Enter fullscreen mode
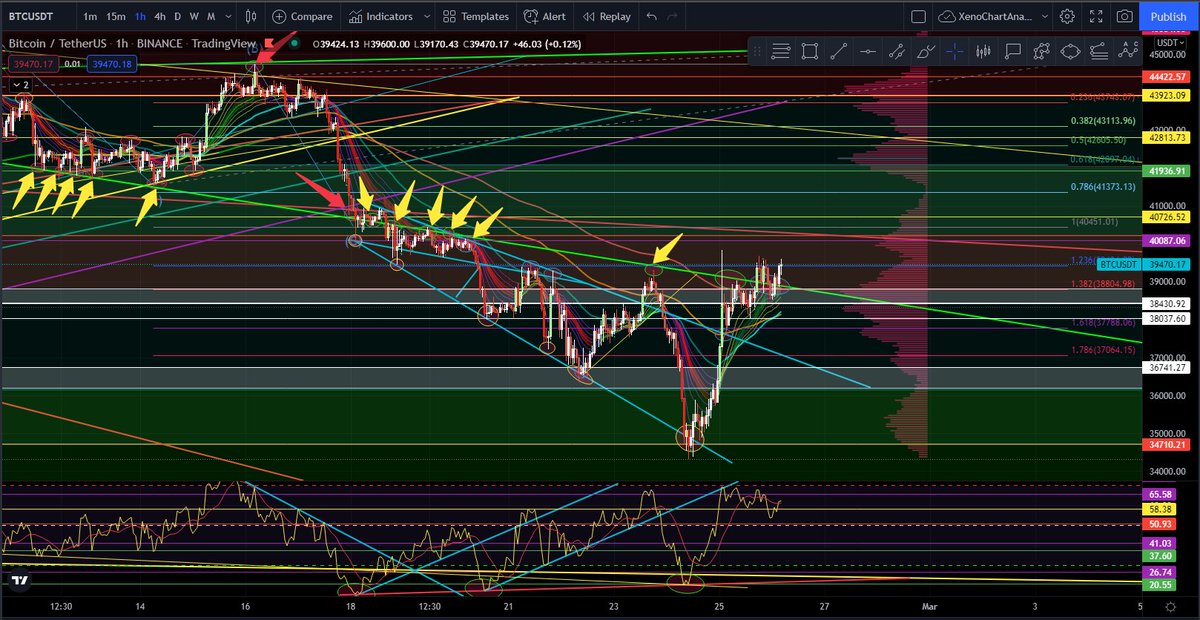Screen dimensions: 1200x620 [x=1096, y=16]
